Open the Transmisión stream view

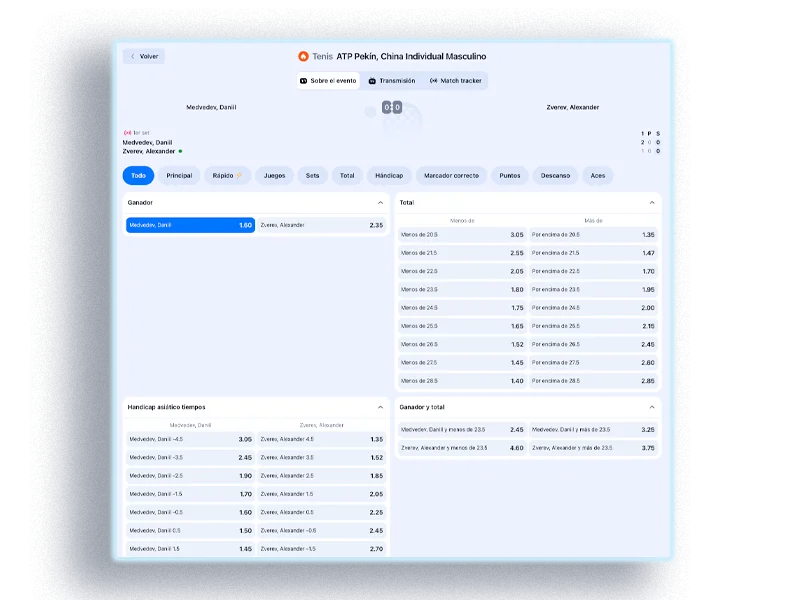point(391,81)
